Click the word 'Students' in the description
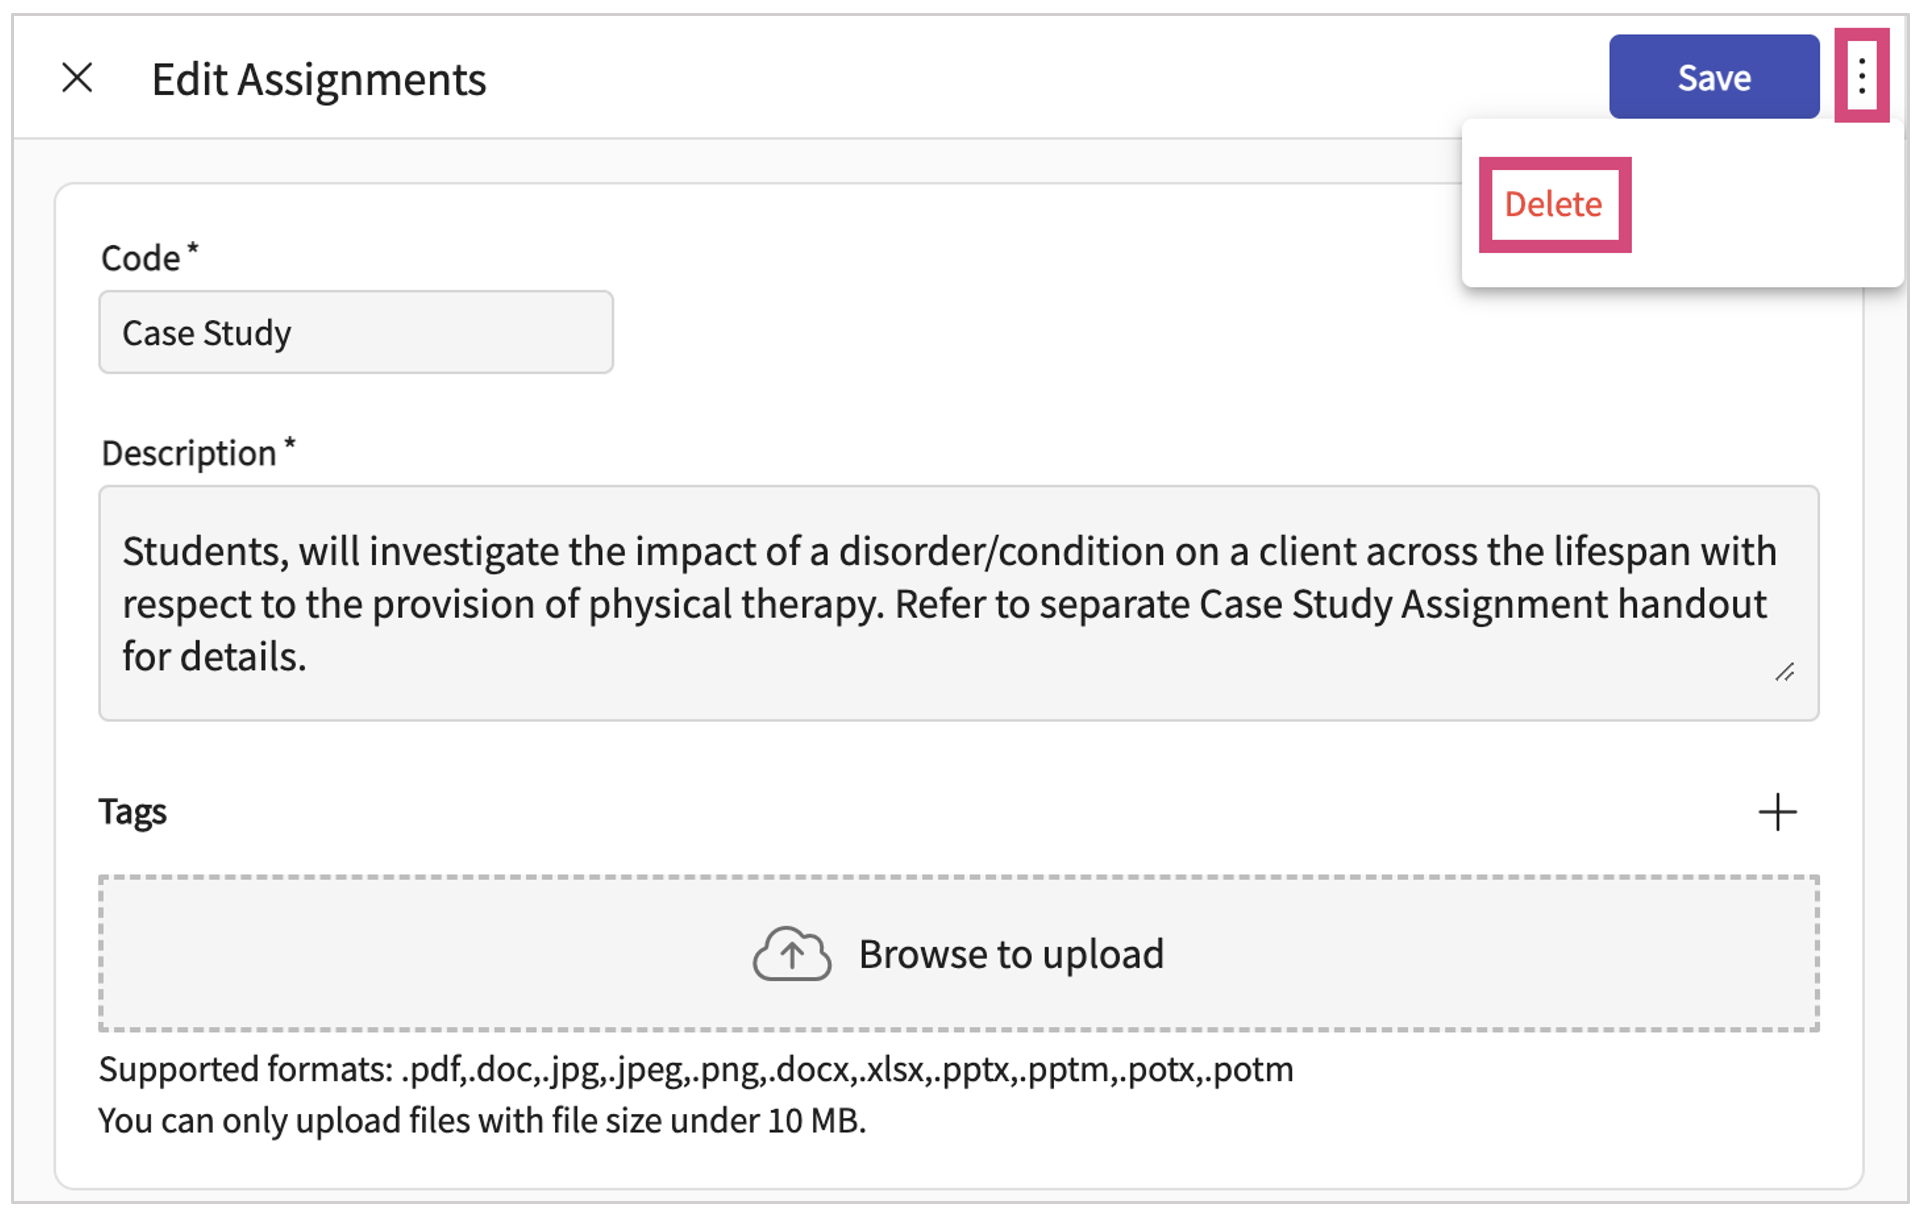The image size is (1920, 1216). coord(204,551)
